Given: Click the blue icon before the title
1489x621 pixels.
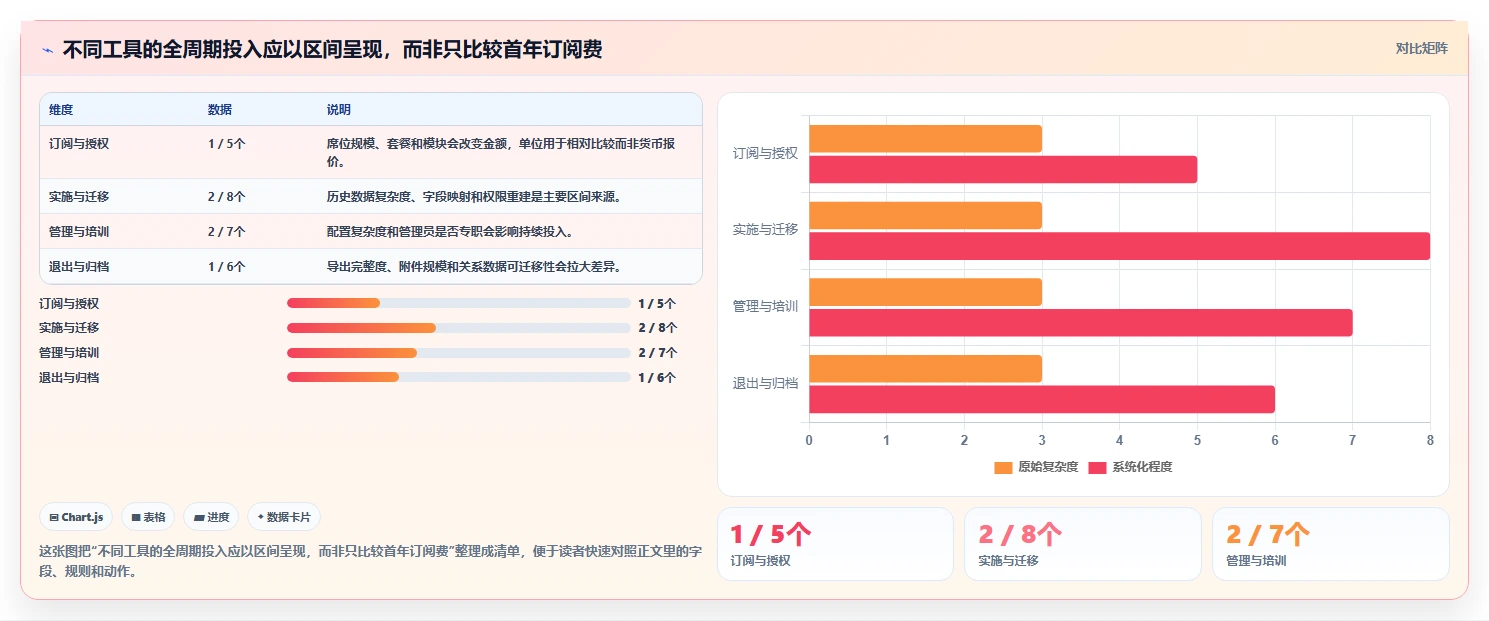Looking at the screenshot, I should [48, 50].
